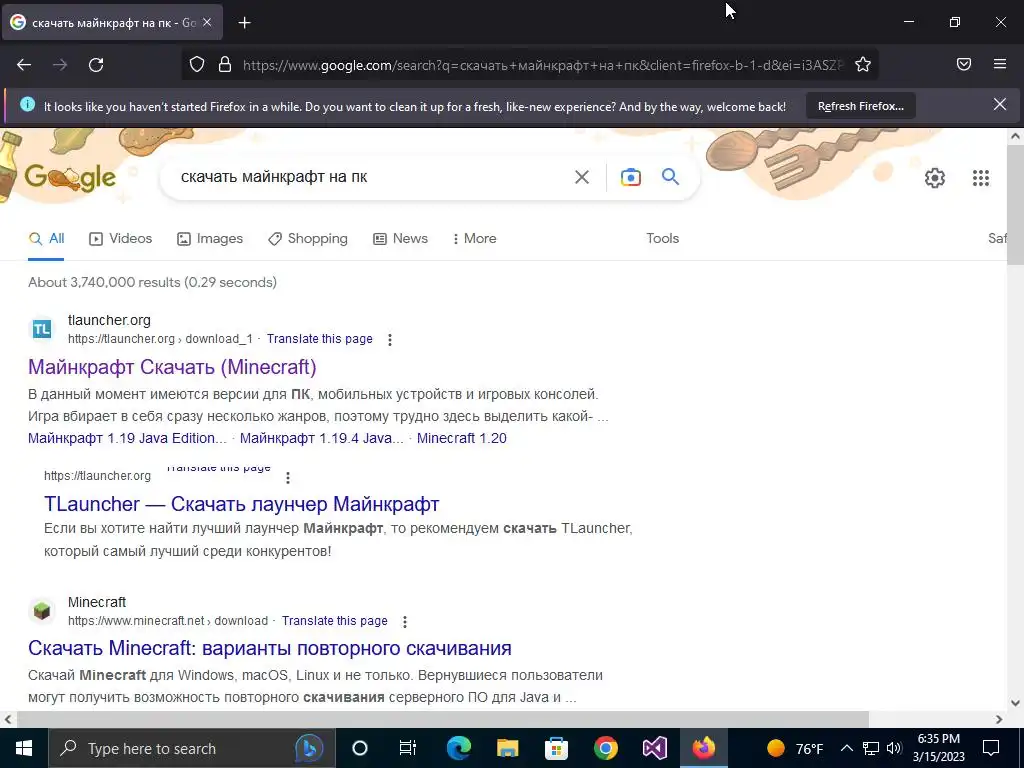Close the Google search tab
The width and height of the screenshot is (1024, 768).
207,22
